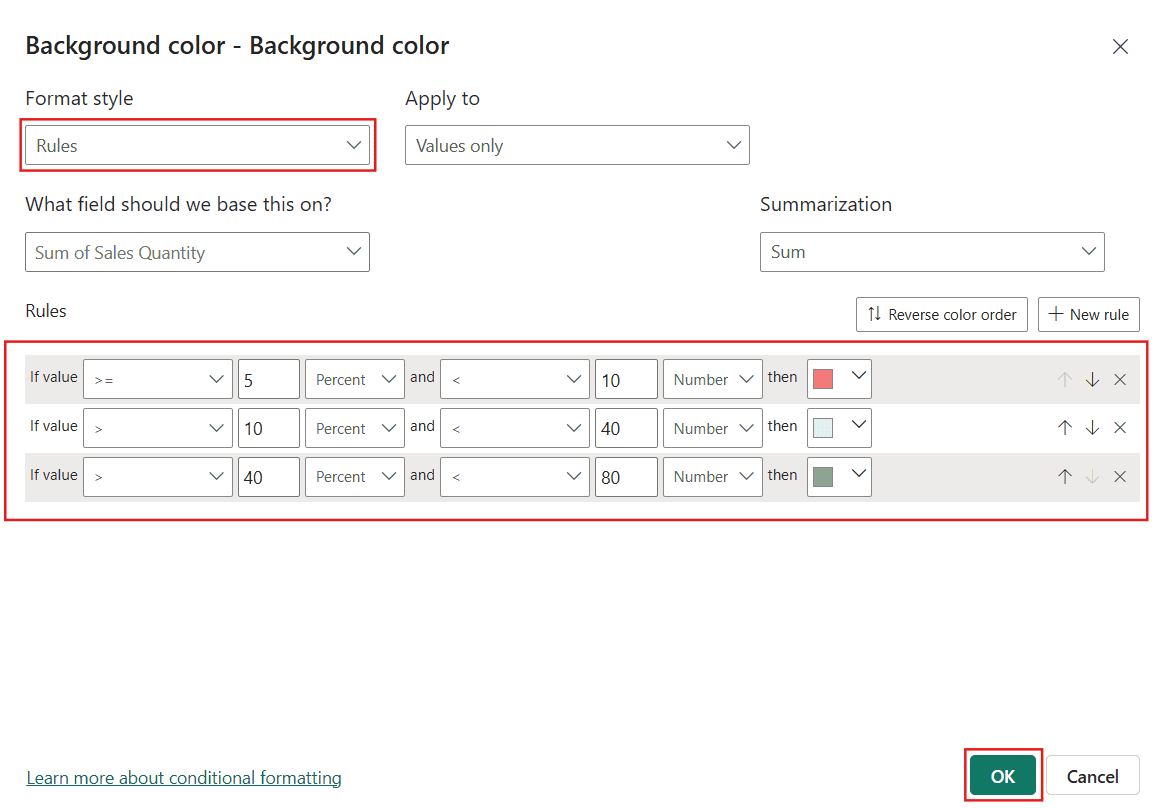The width and height of the screenshot is (1160, 808).
Task: Open the Sum of Sales Quantity field dropdown
Action: tap(198, 252)
